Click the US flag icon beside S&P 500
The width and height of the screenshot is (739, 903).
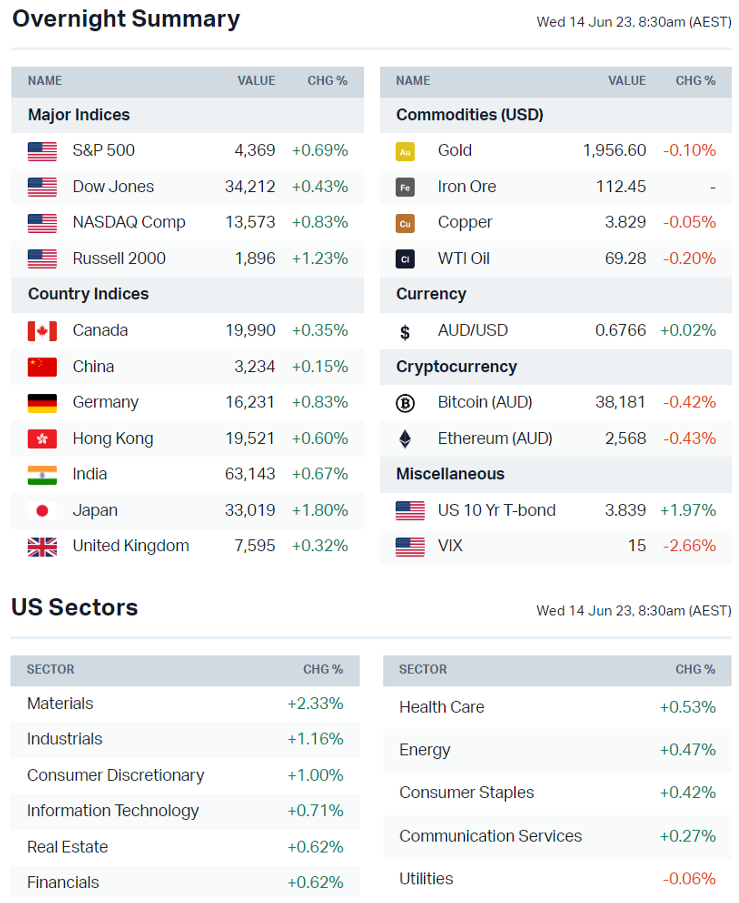pyautogui.click(x=42, y=151)
